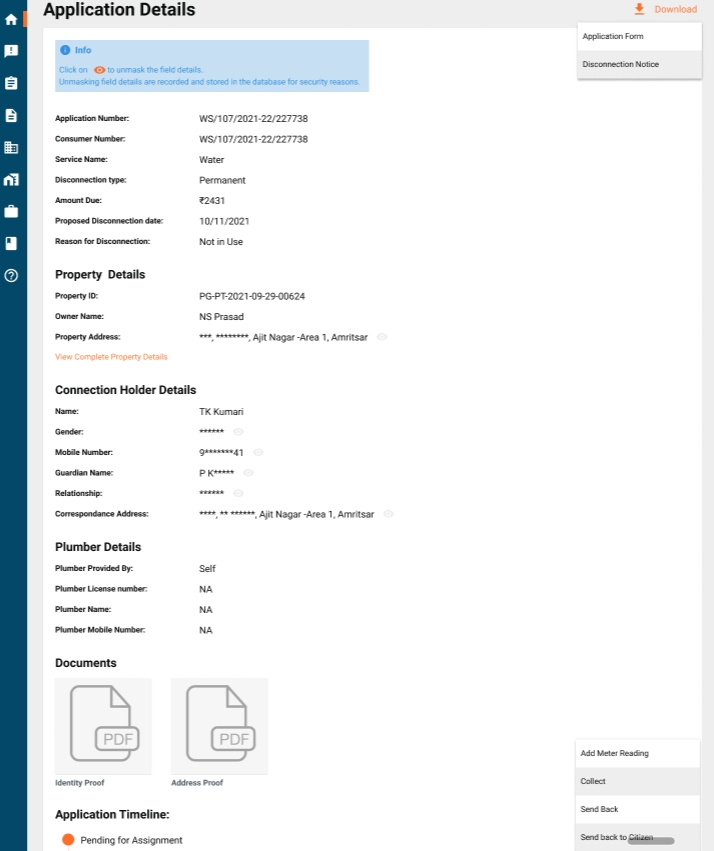714x851 pixels.
Task: Reveal the masked Gender value
Action: coord(238,432)
